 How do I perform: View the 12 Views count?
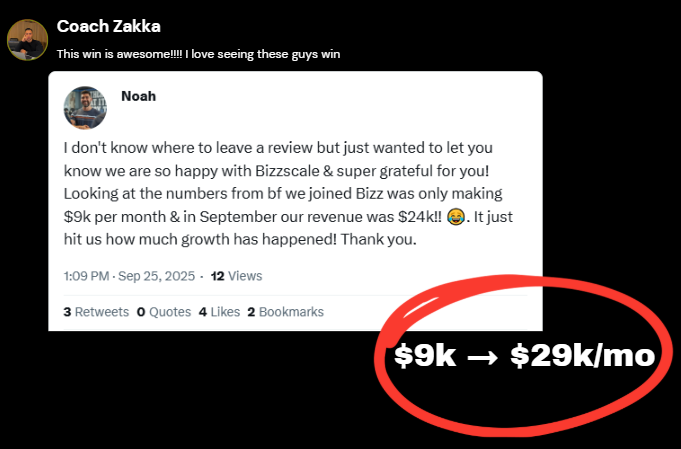[x=237, y=276]
